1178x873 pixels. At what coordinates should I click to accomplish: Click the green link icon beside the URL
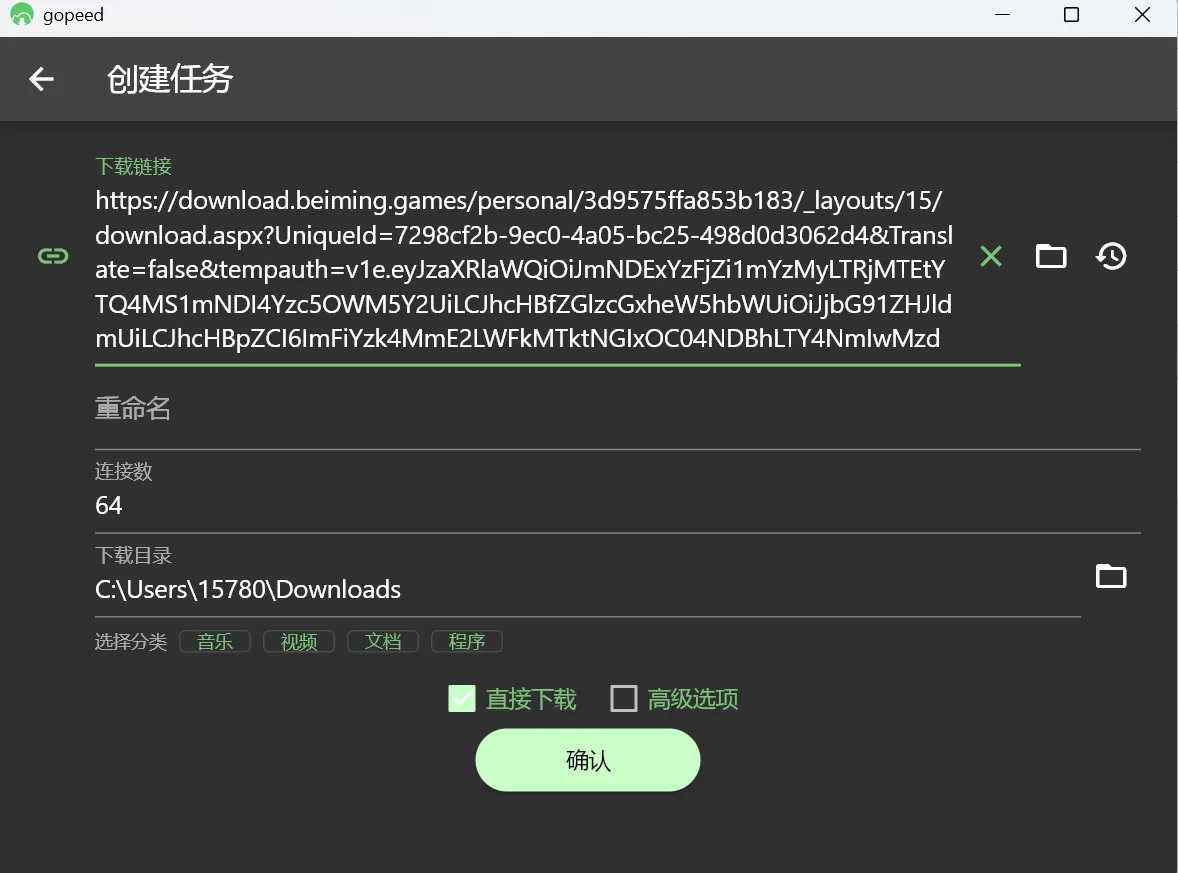coord(52,256)
